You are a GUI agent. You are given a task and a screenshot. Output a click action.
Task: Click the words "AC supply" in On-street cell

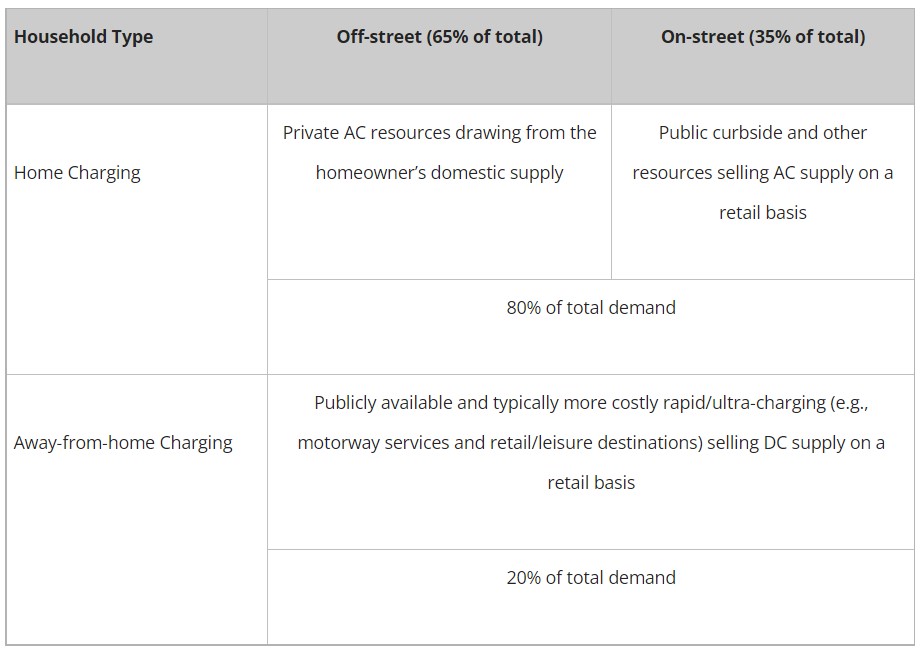click(807, 173)
